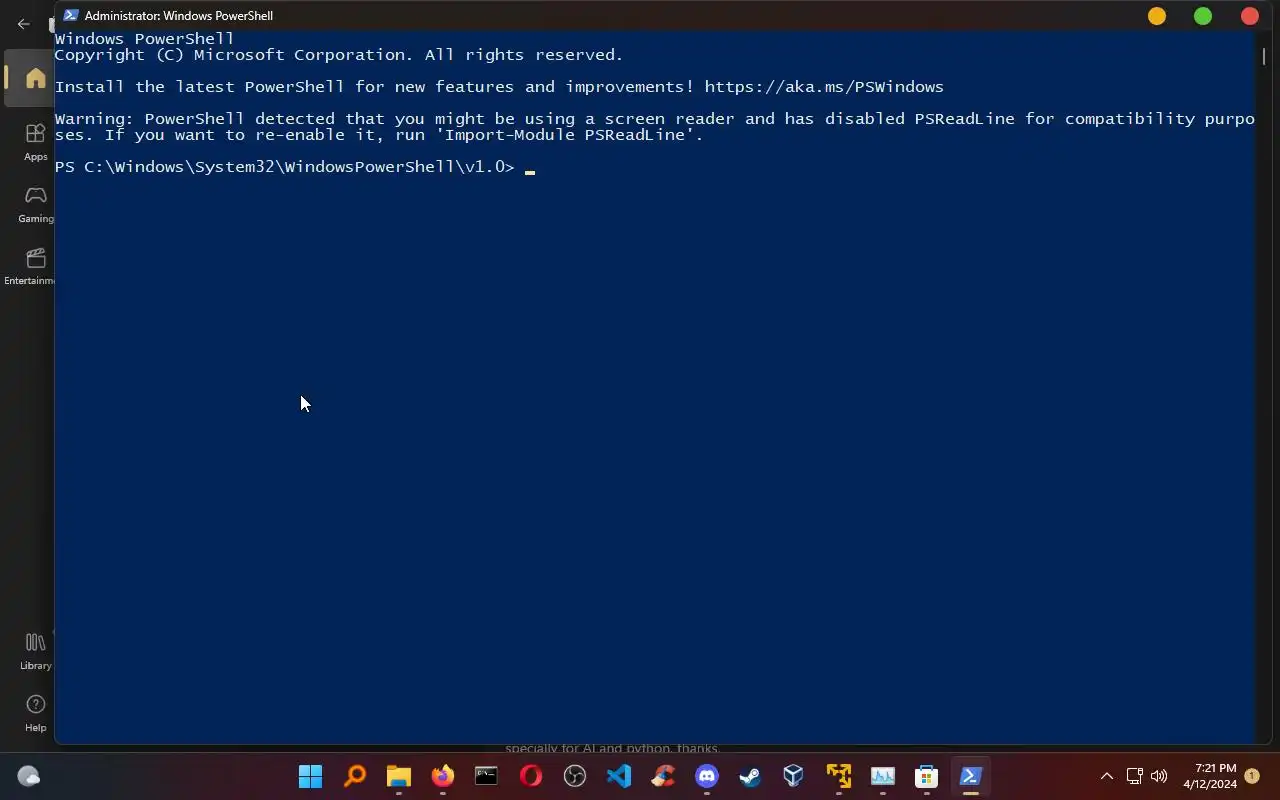Open the volume speaker tray icon
The image size is (1280, 800).
point(1159,776)
